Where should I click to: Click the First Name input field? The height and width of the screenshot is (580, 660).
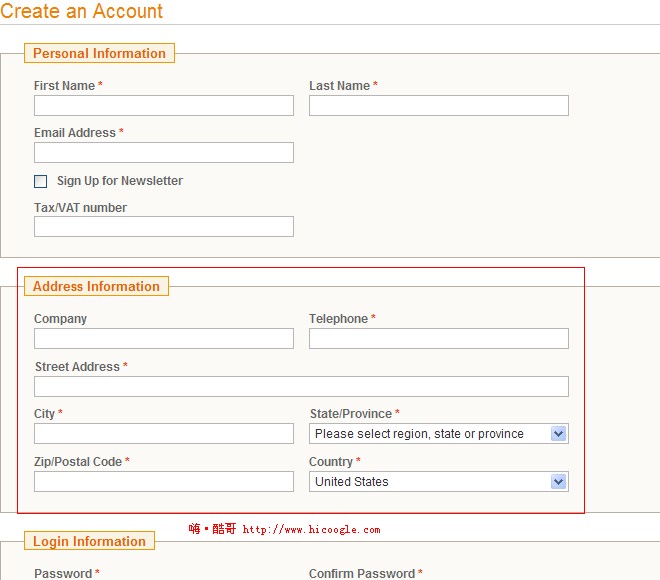coord(164,106)
